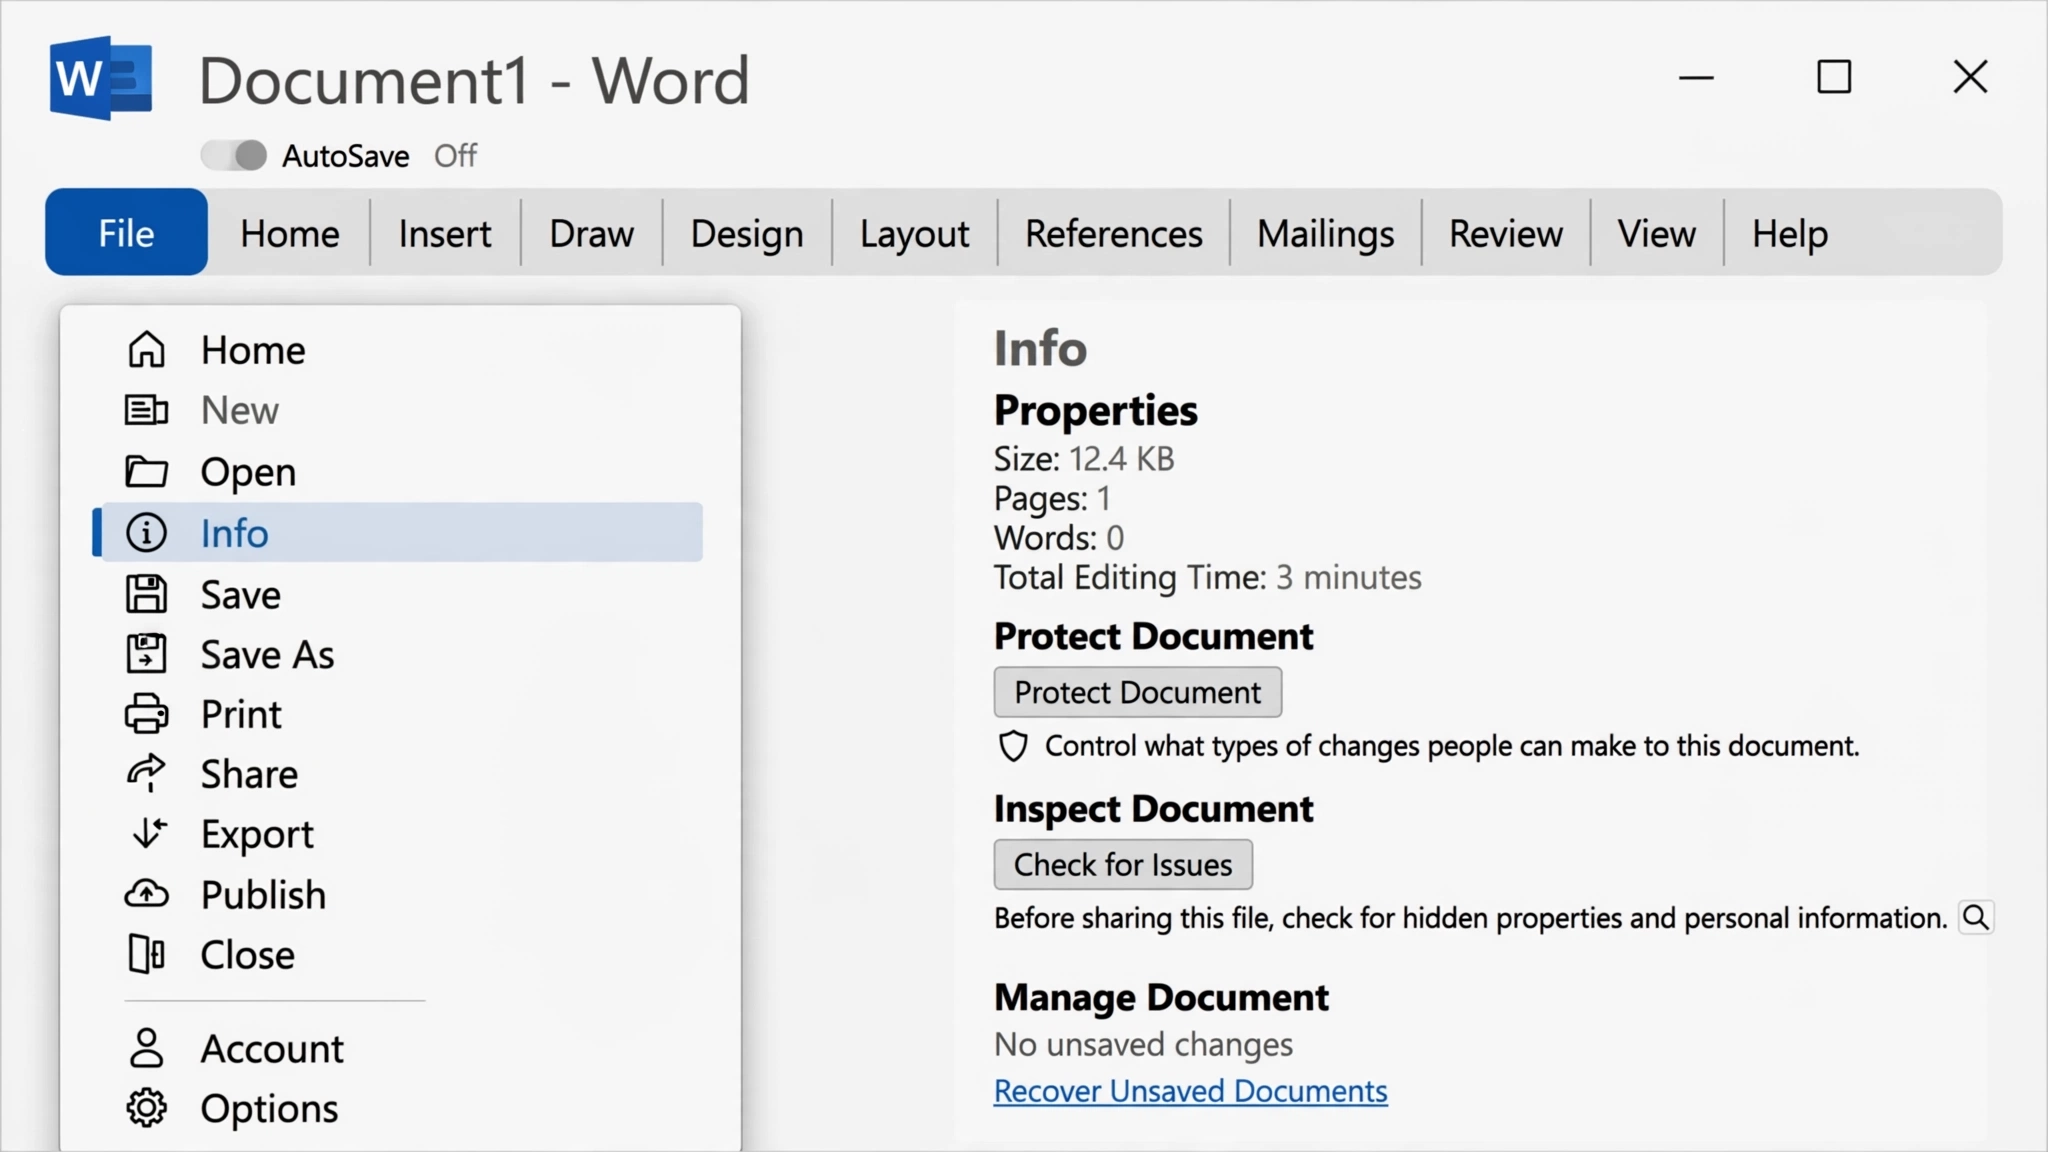Select the Share label in the menu
The image size is (2048, 1152).
[249, 774]
